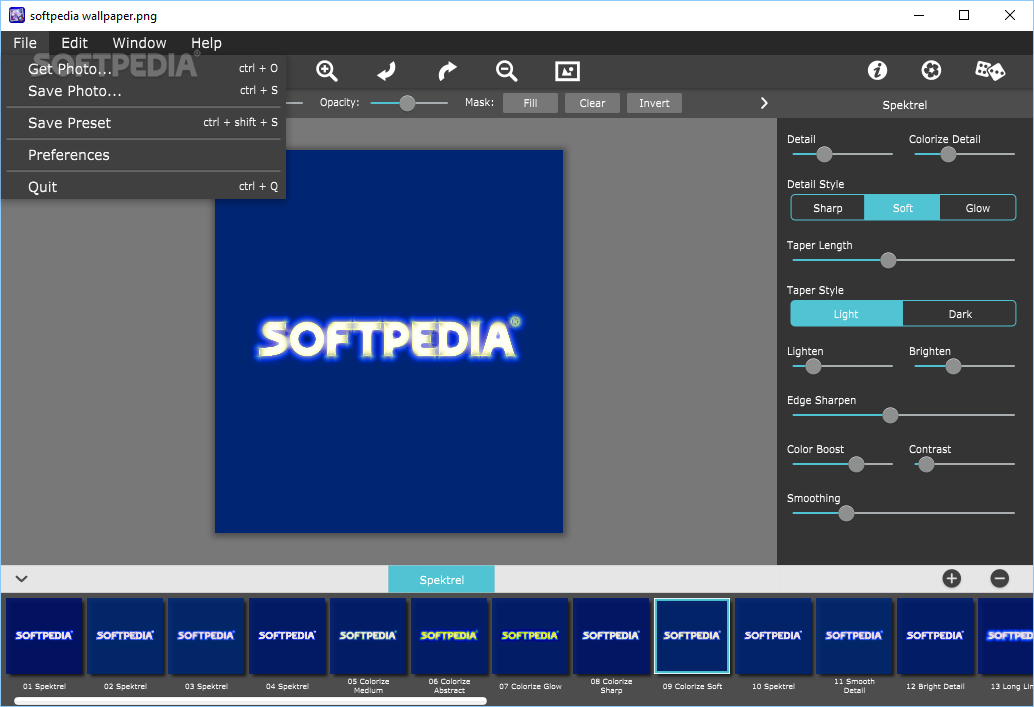Click the presets horizontal scrollbar
The height and width of the screenshot is (707, 1034).
(x=251, y=701)
